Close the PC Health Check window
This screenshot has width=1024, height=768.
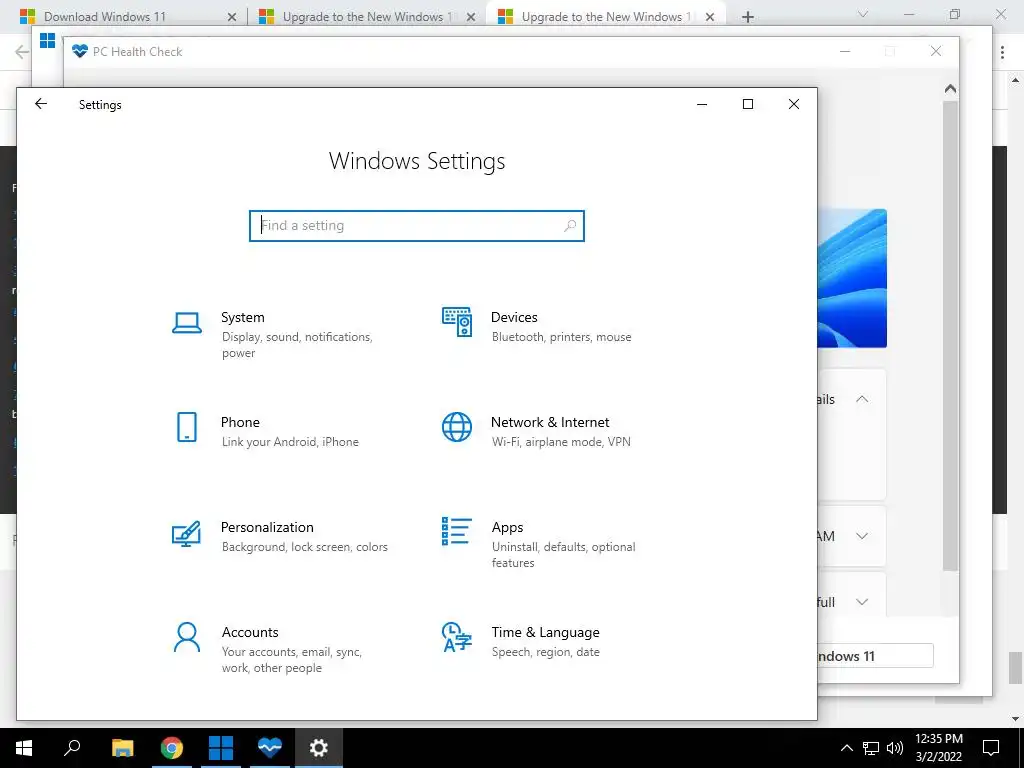[936, 51]
